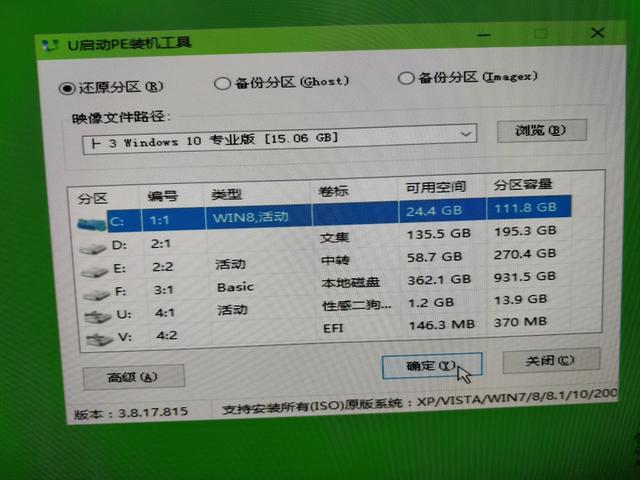Select 备份分区 (Ghost) radio option
Screen dimensions: 640x480
coord(222,84)
